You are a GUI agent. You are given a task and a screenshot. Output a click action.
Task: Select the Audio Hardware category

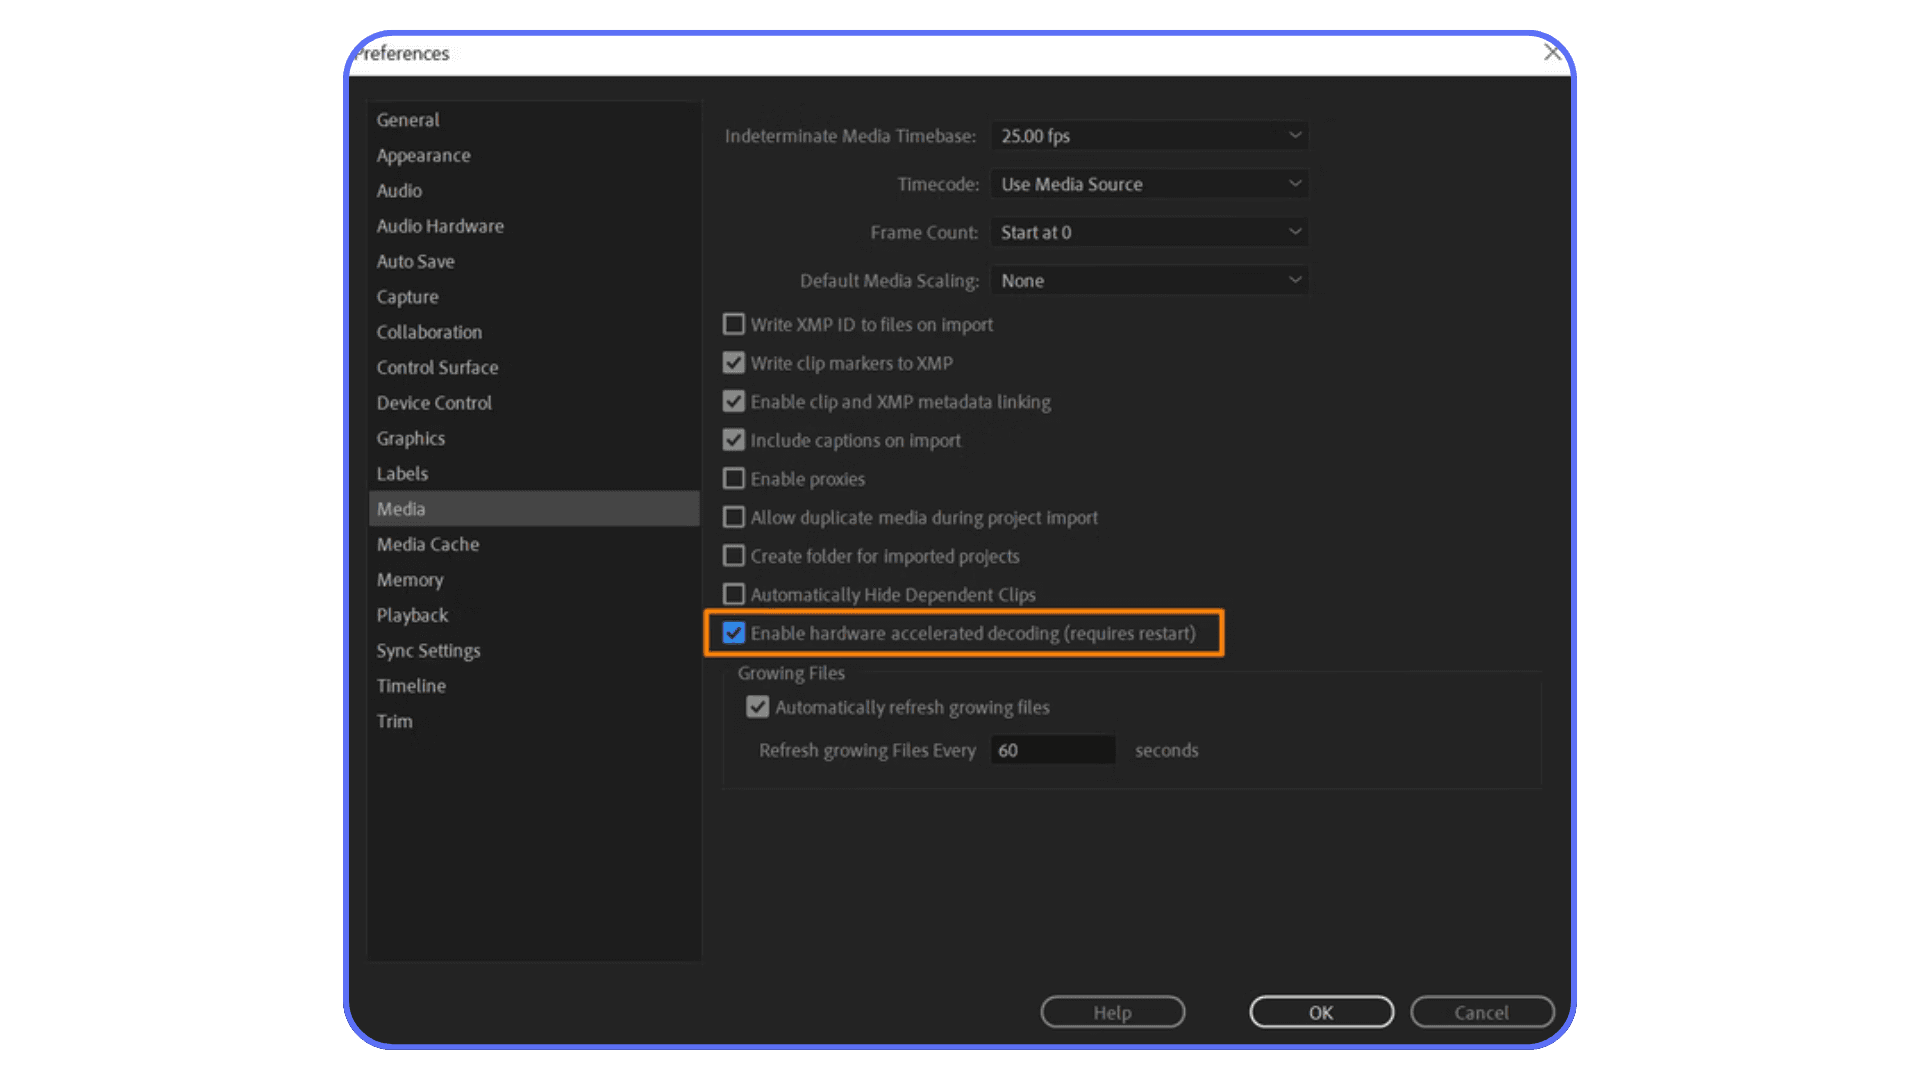click(x=439, y=226)
